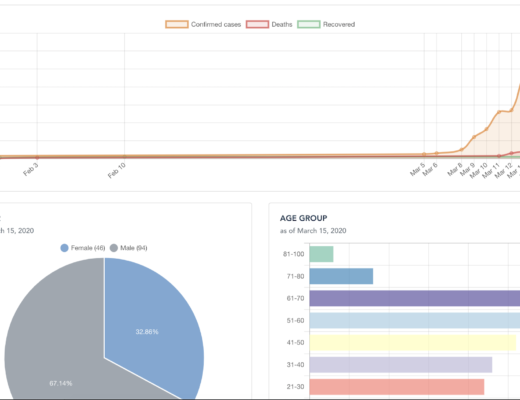Click the AGE GROUP heading

click(x=303, y=218)
